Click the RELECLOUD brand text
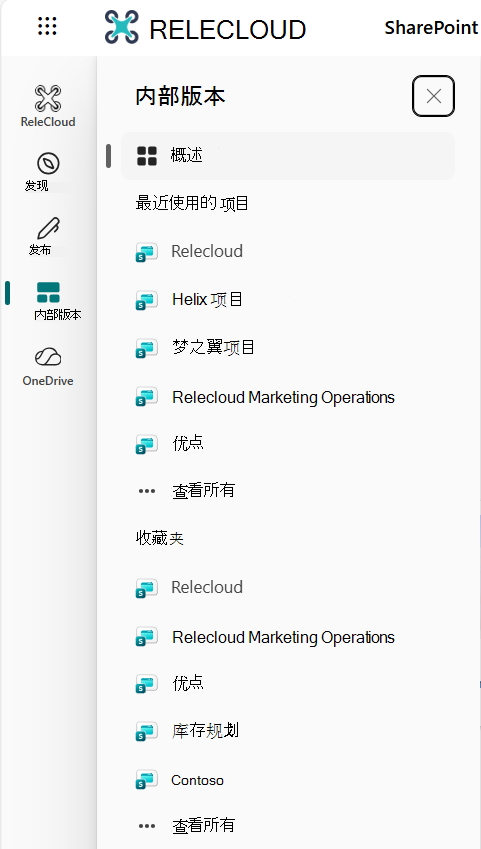The width and height of the screenshot is (481, 849). pos(228,30)
